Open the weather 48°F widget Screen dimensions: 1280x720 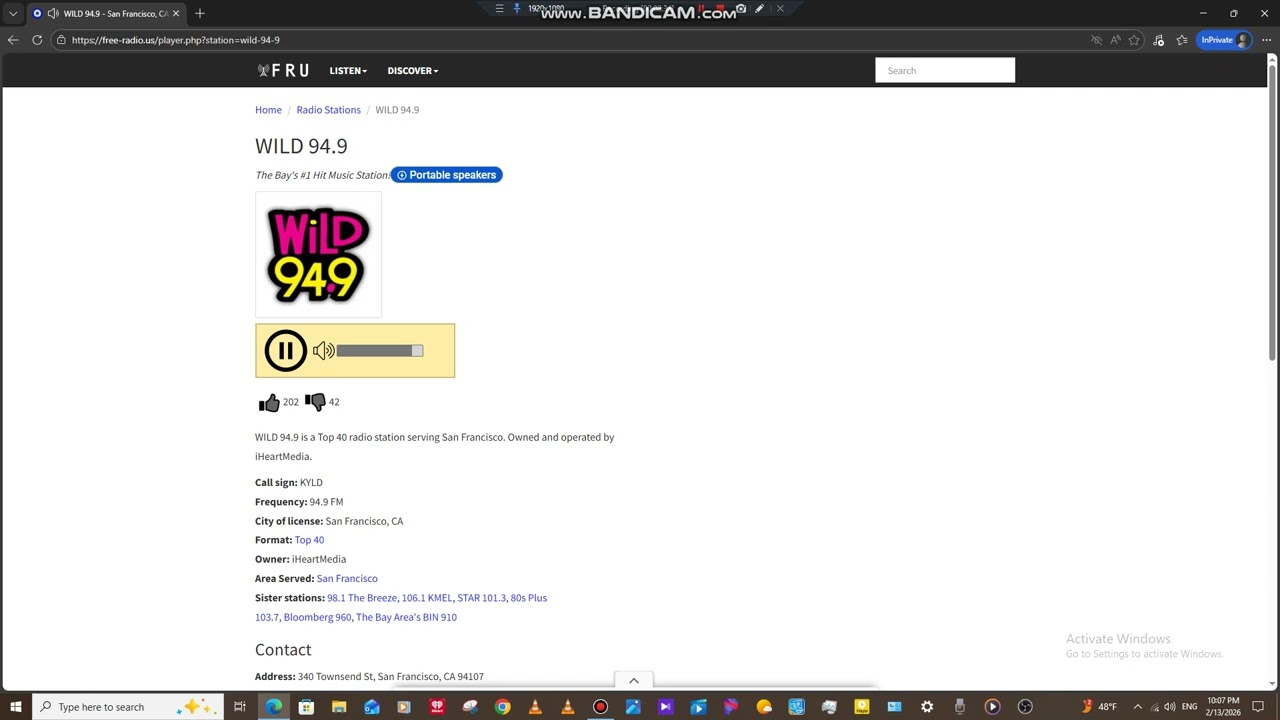[x=1099, y=707]
